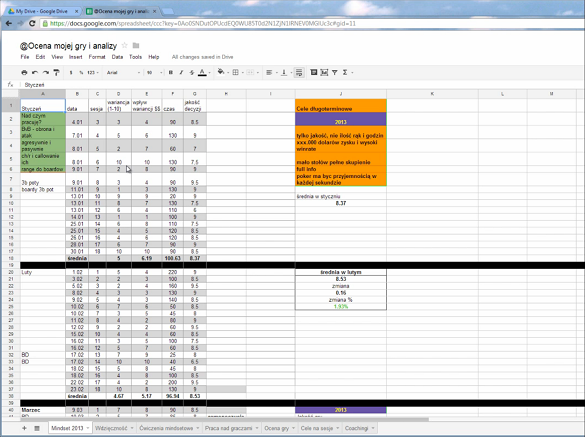Open the Format menu
The image size is (585, 437).
coord(97,57)
